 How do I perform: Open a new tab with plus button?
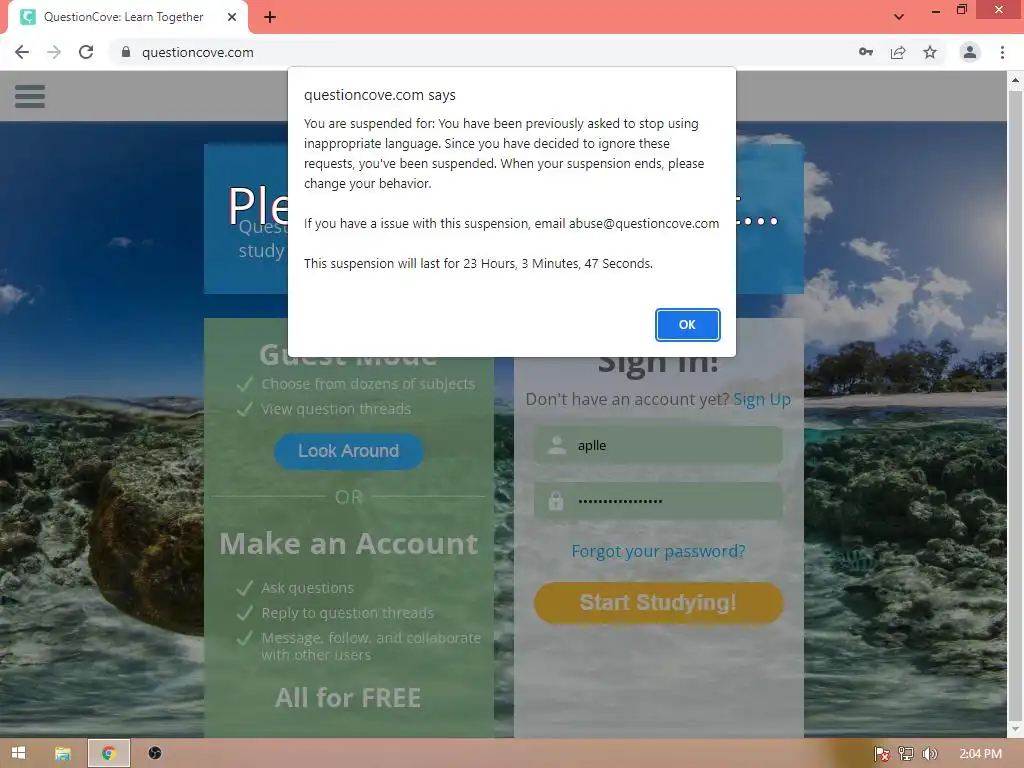pyautogui.click(x=270, y=17)
